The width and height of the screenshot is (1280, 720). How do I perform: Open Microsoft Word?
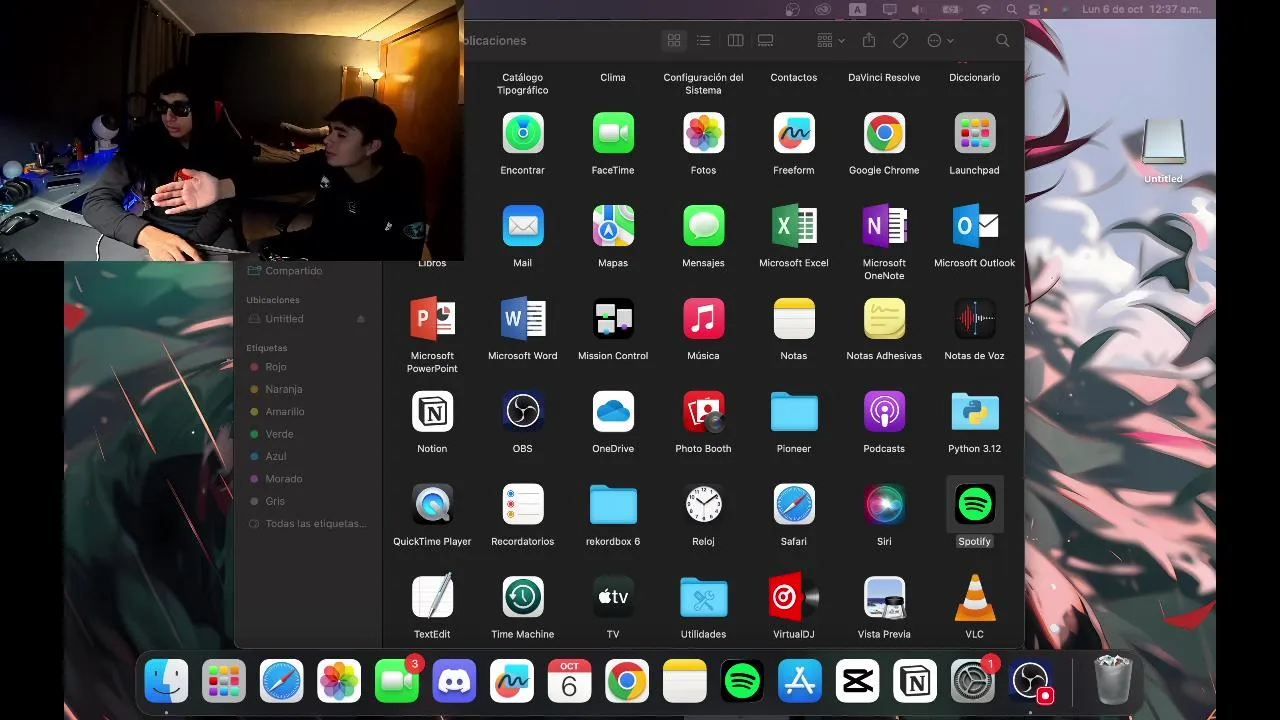pos(523,319)
